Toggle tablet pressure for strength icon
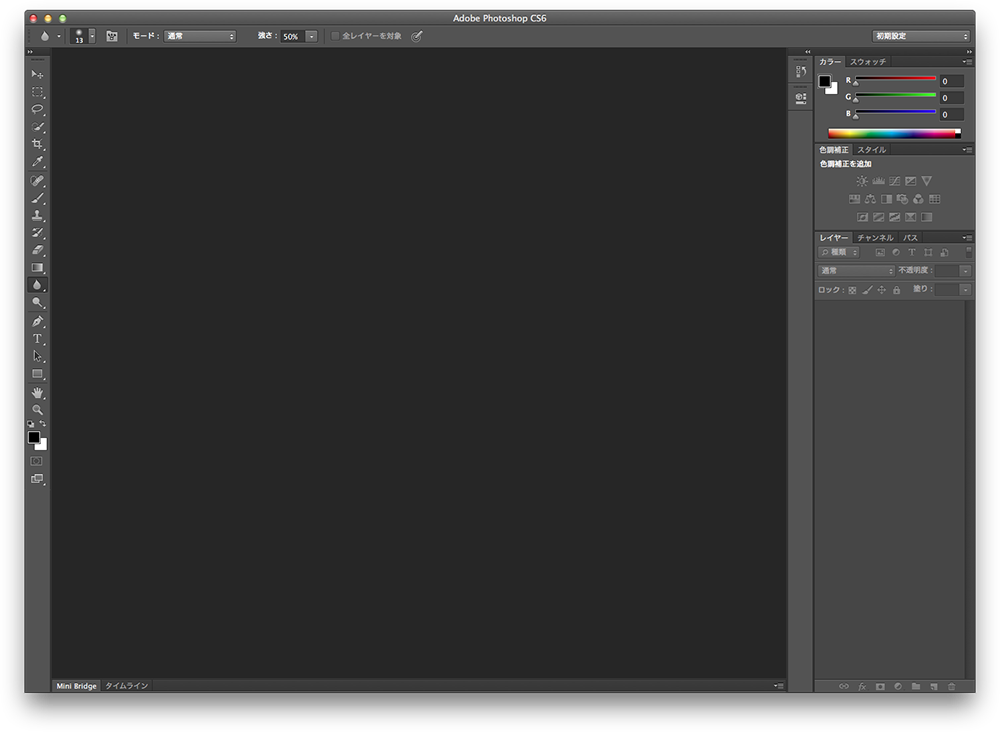This screenshot has height=732, width=1000. coord(416,36)
